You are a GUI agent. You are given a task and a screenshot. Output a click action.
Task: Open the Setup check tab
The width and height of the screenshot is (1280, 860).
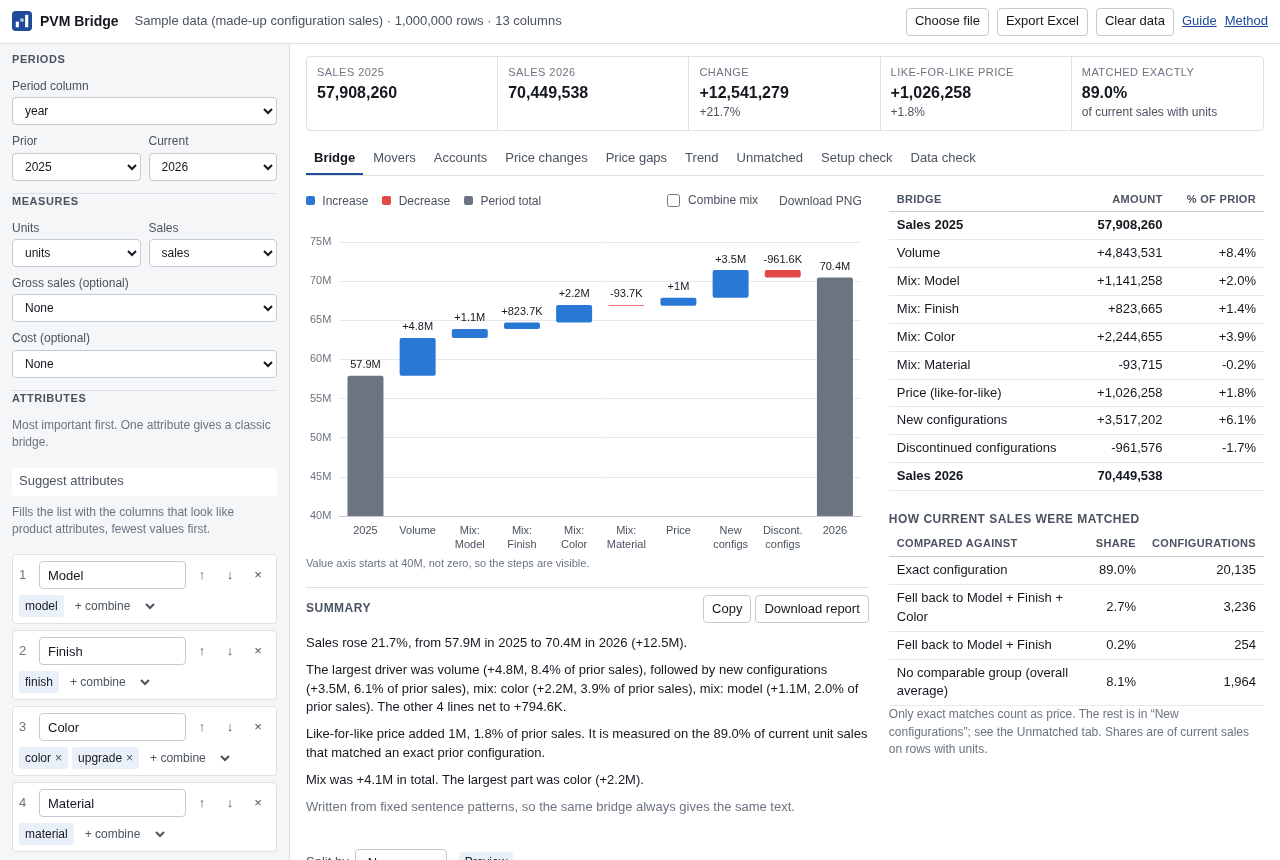(857, 158)
